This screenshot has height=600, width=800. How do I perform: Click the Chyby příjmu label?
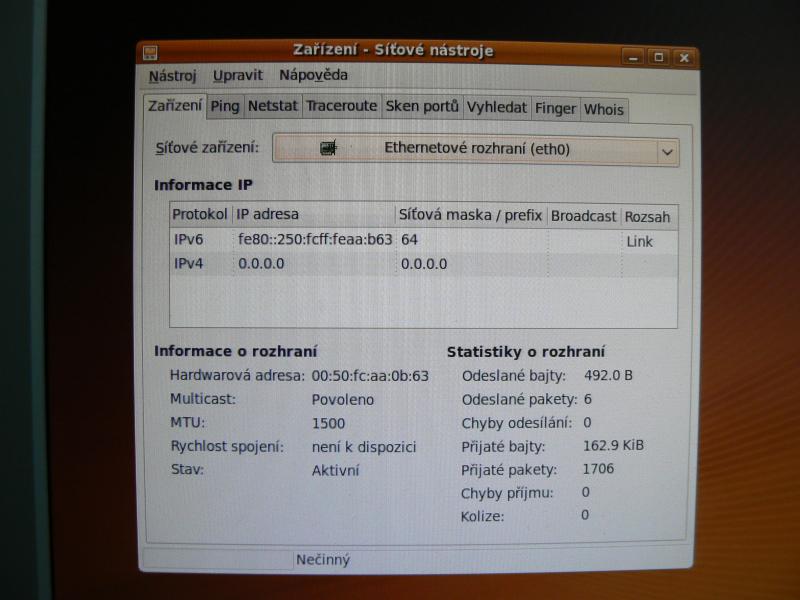507,493
